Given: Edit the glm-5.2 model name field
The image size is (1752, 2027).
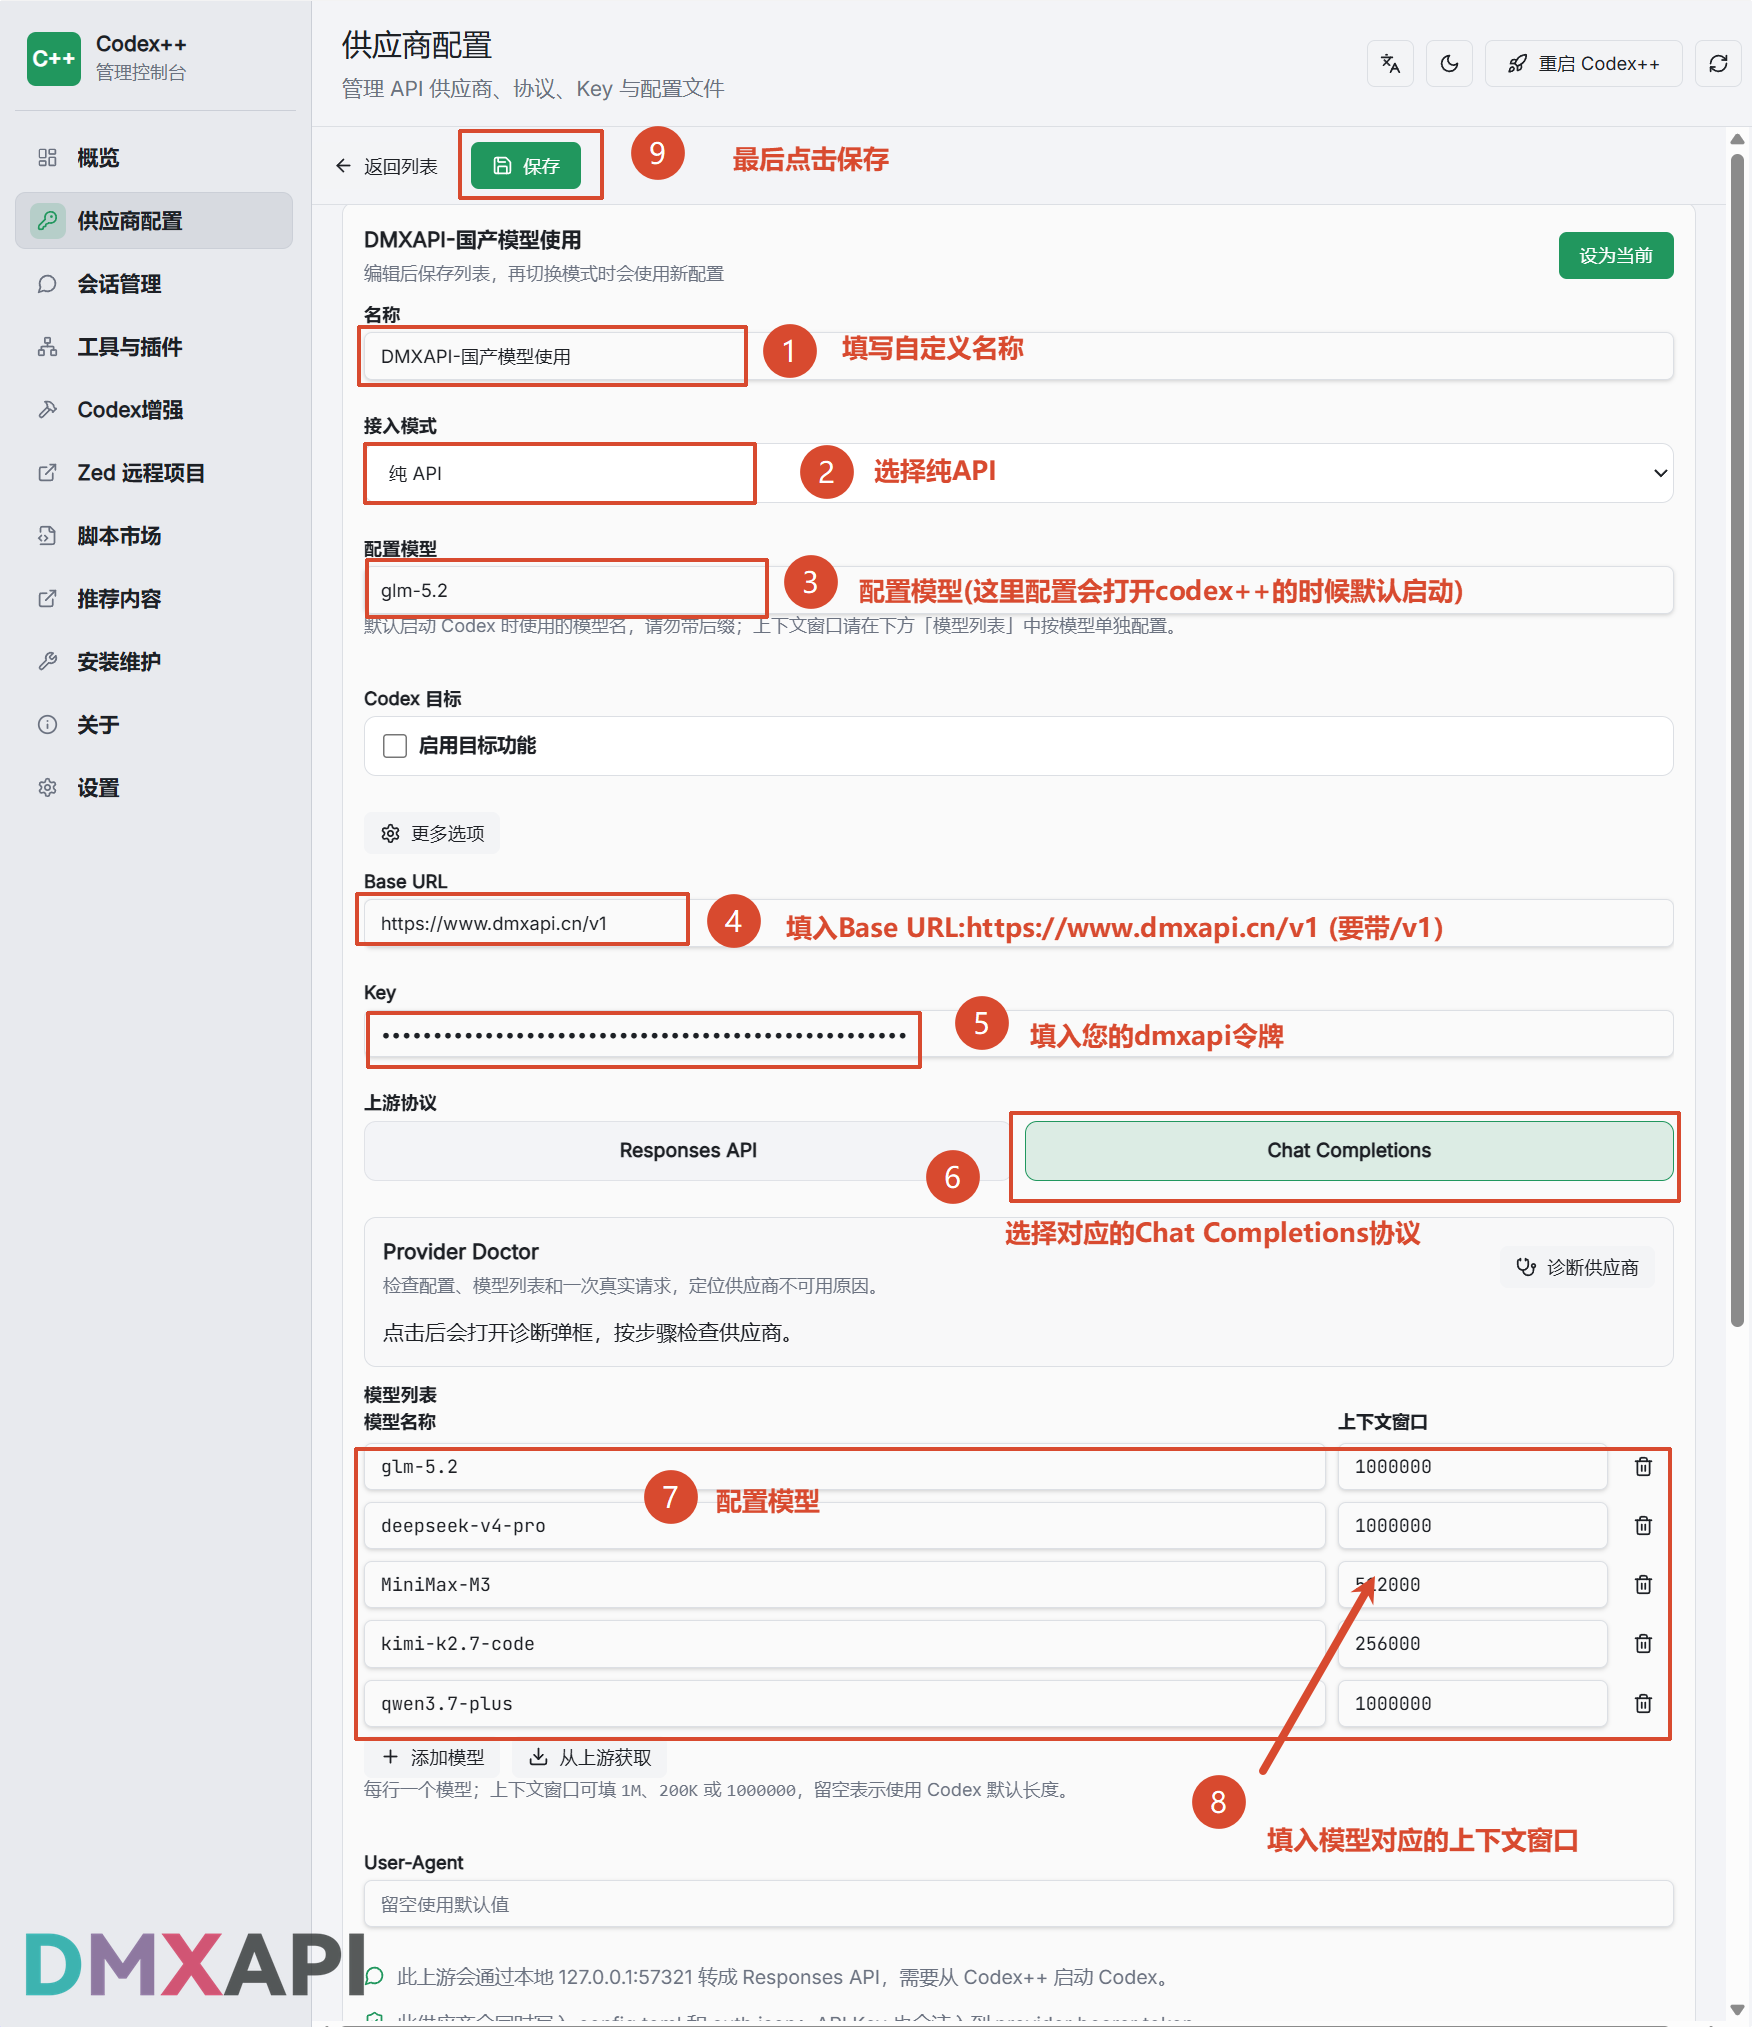Looking at the screenshot, I should (844, 1467).
